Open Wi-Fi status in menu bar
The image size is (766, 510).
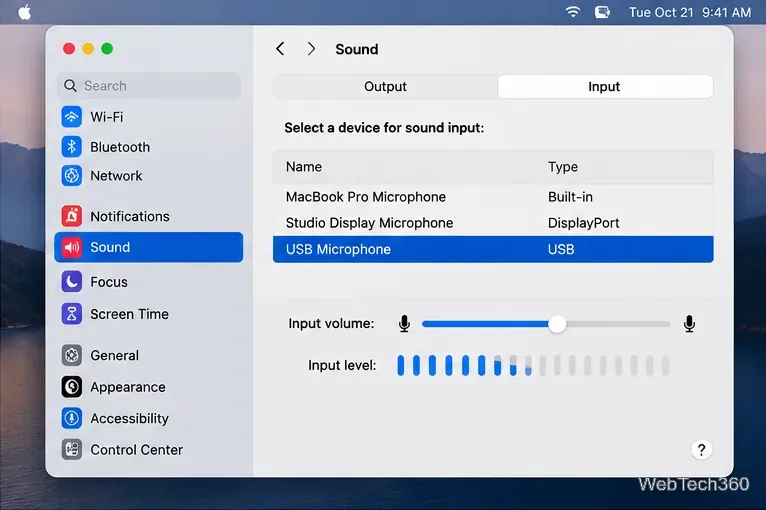[x=573, y=12]
